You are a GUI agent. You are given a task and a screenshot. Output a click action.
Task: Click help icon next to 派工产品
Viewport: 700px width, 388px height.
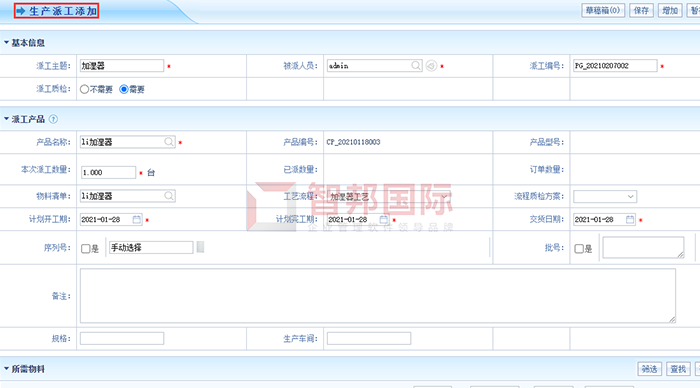(53, 119)
